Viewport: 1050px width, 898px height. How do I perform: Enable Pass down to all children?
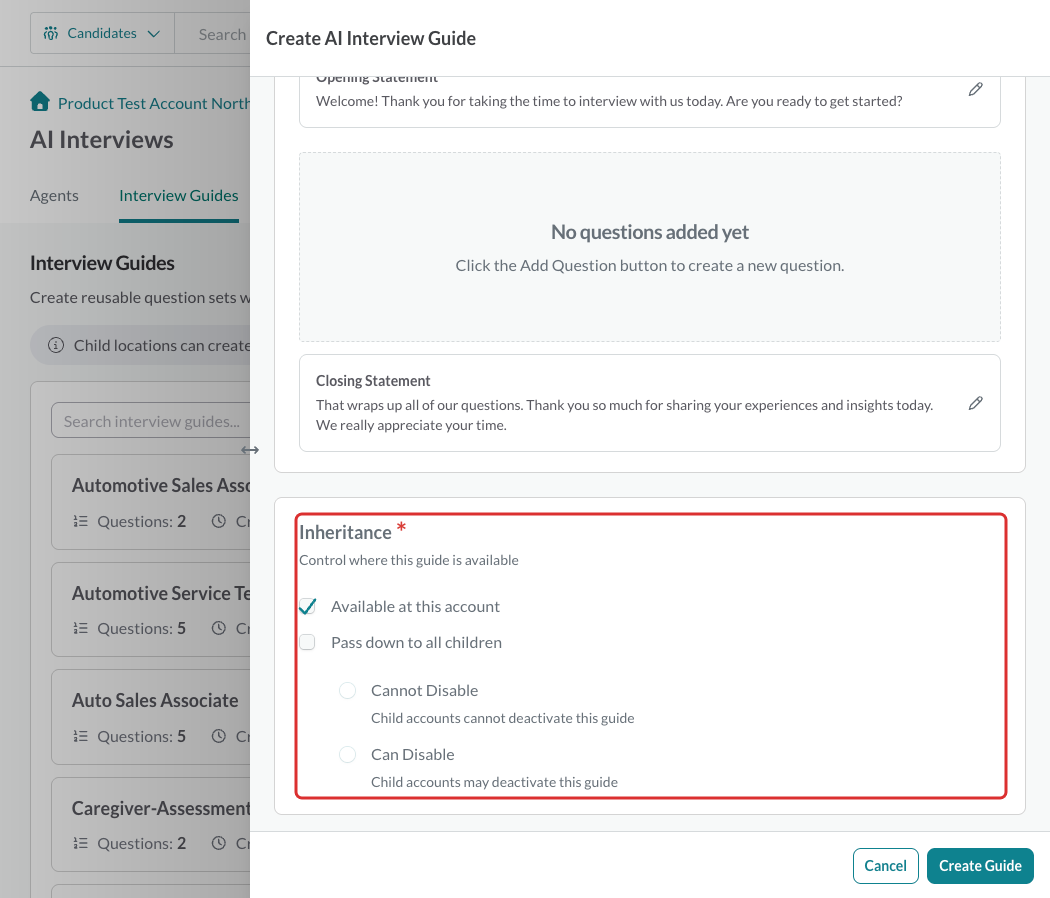(x=307, y=642)
